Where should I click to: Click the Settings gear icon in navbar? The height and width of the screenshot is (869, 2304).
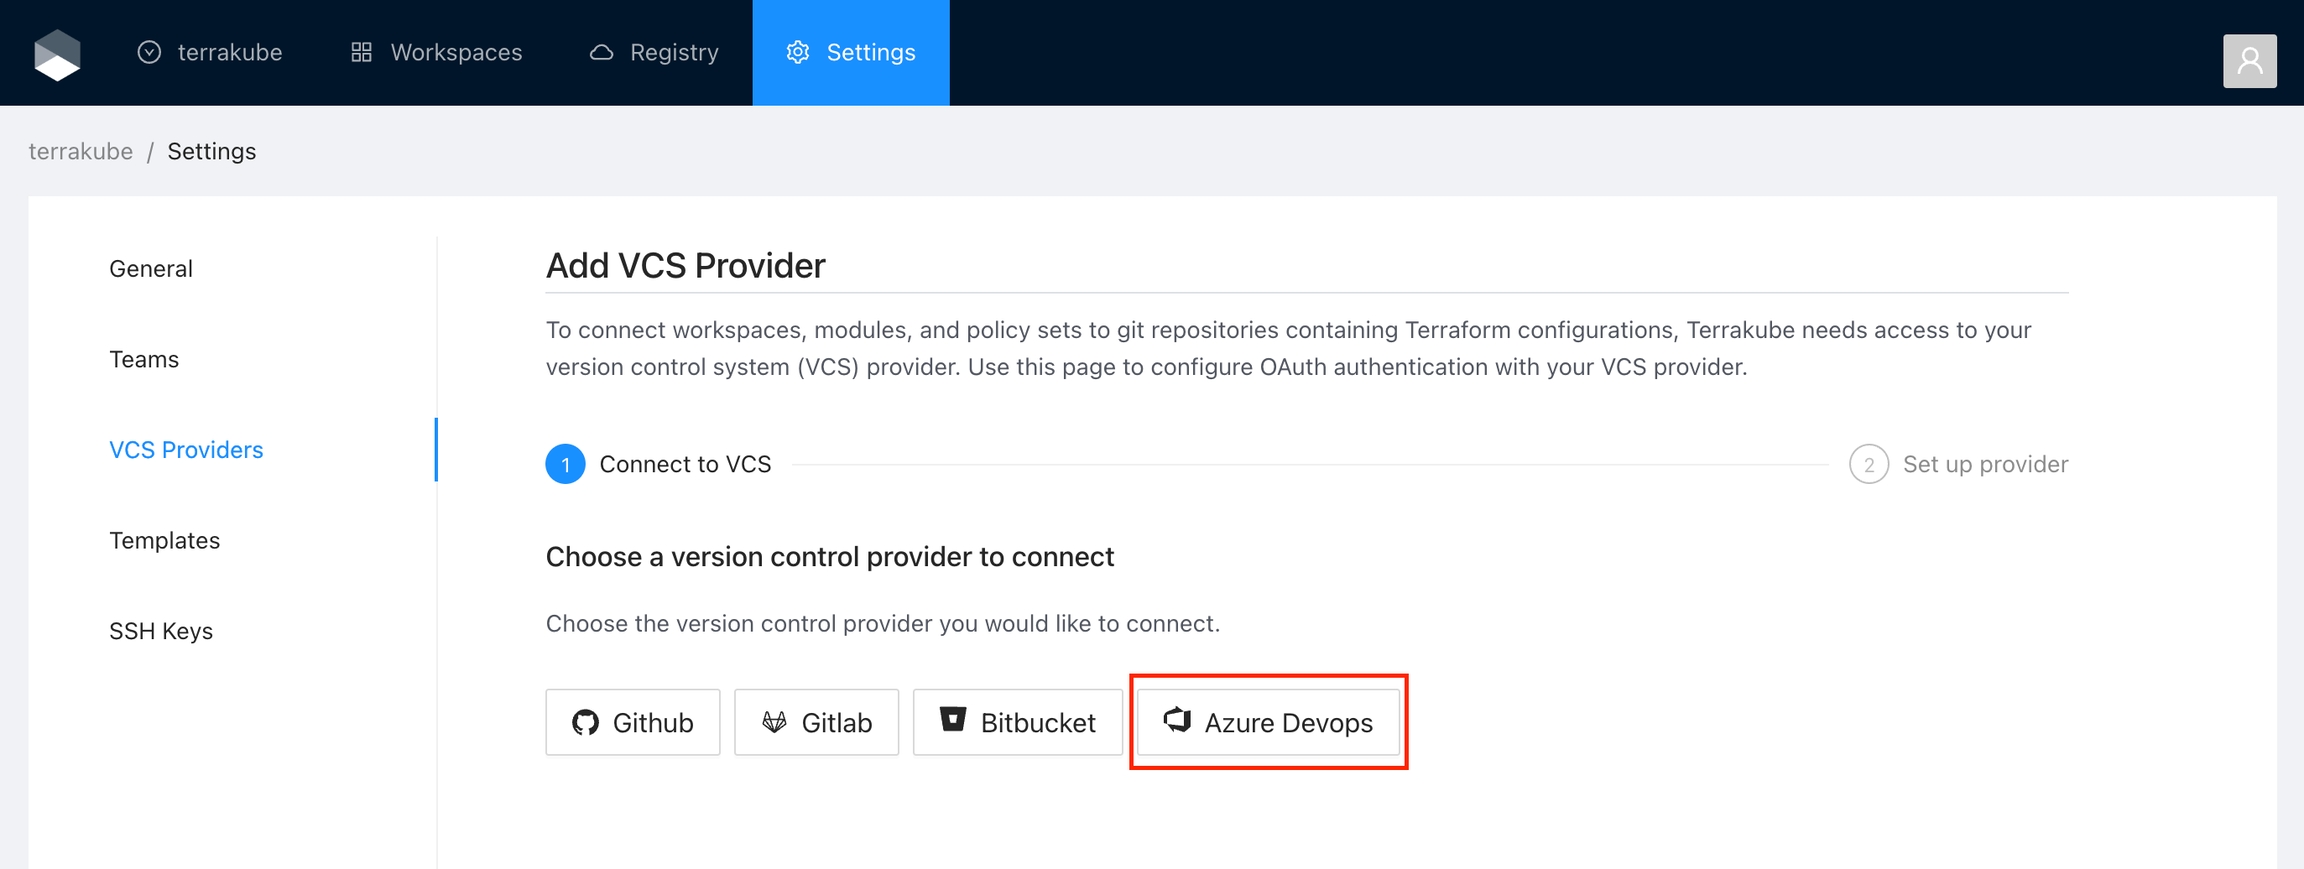(797, 52)
